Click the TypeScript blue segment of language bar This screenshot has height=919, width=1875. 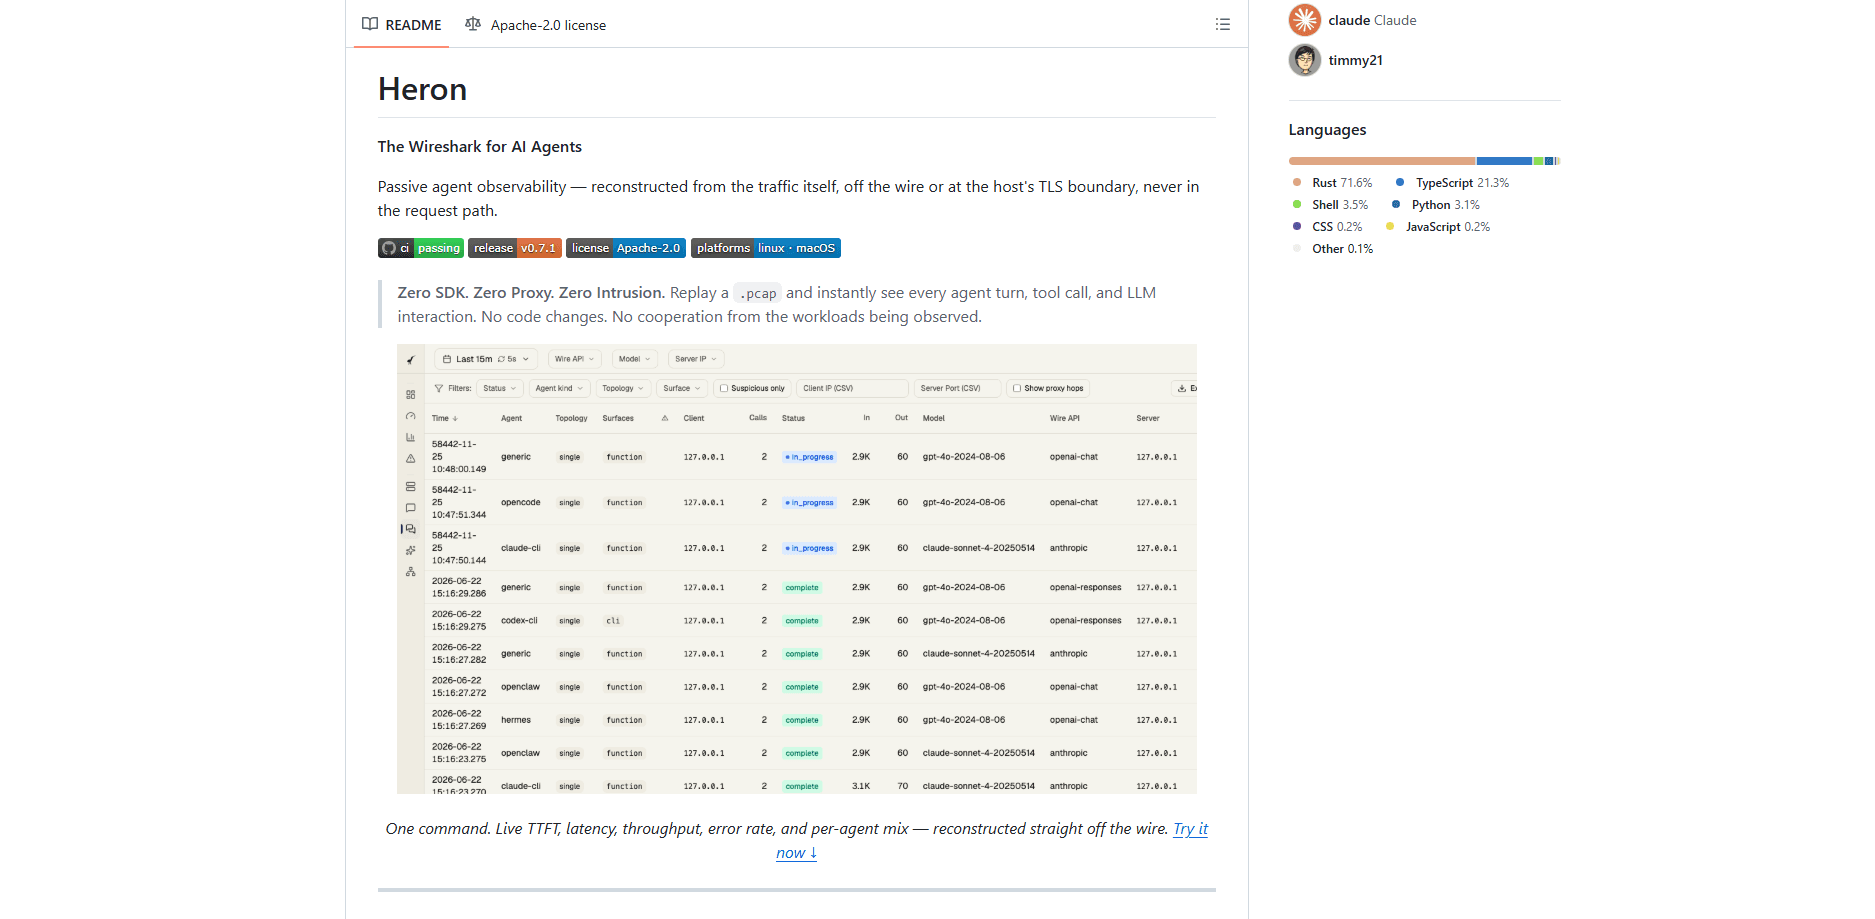pos(1504,161)
